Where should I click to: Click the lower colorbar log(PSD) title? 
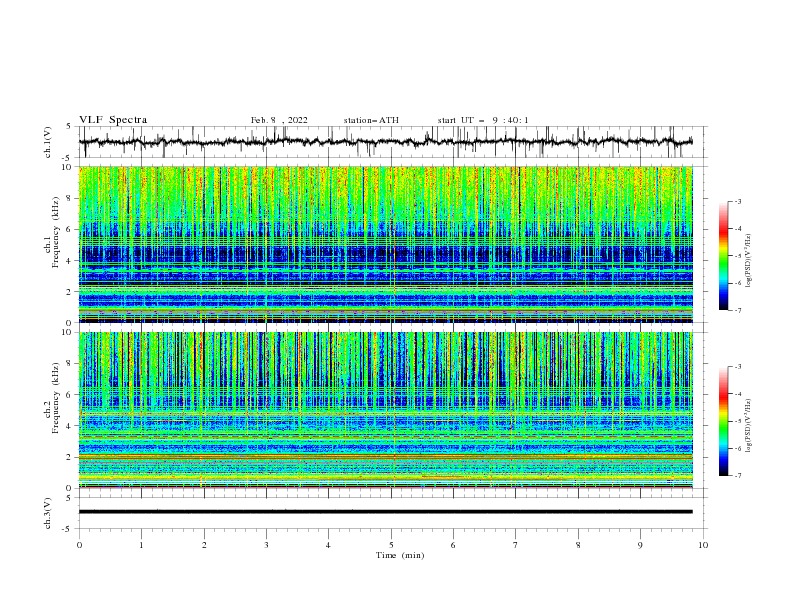click(x=749, y=426)
